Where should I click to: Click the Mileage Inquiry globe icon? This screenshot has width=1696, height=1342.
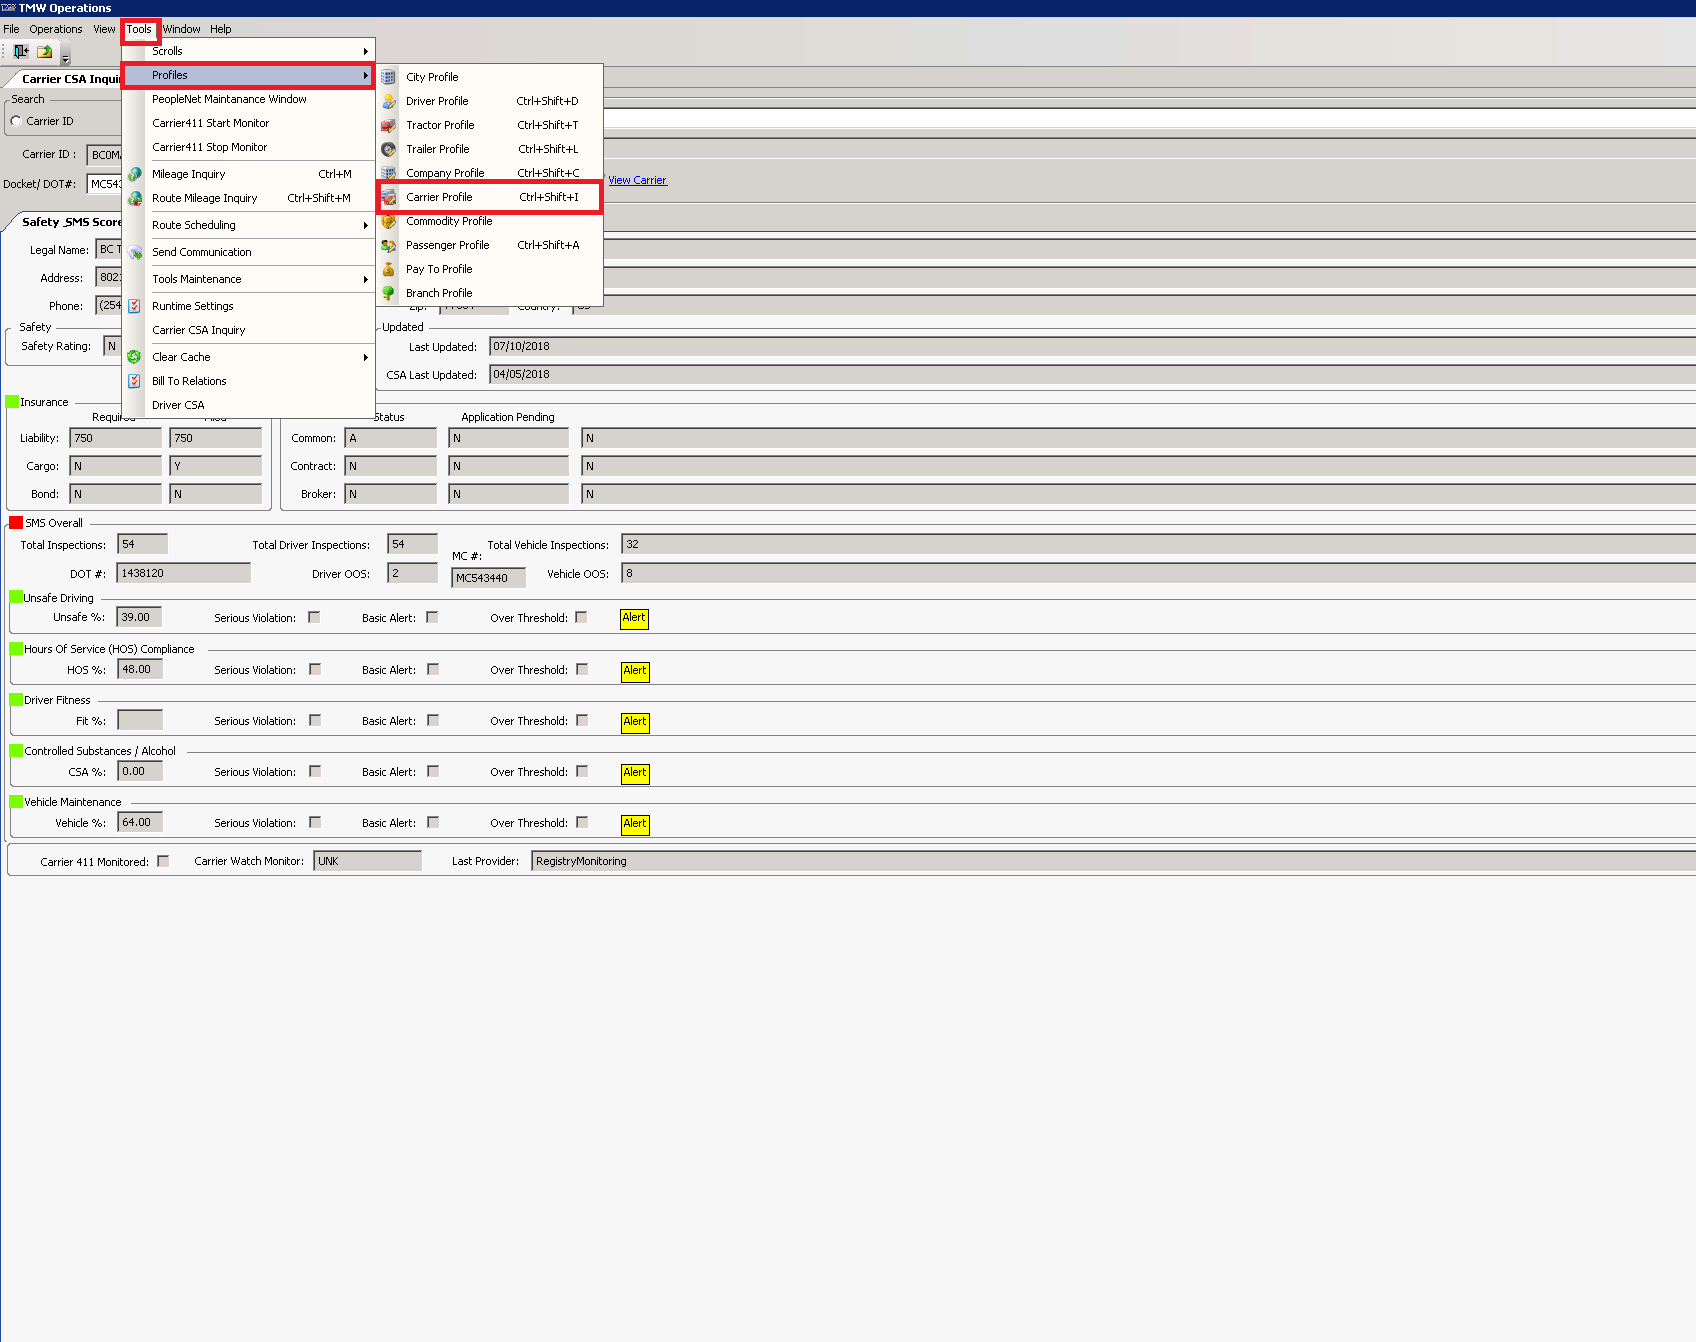point(135,174)
